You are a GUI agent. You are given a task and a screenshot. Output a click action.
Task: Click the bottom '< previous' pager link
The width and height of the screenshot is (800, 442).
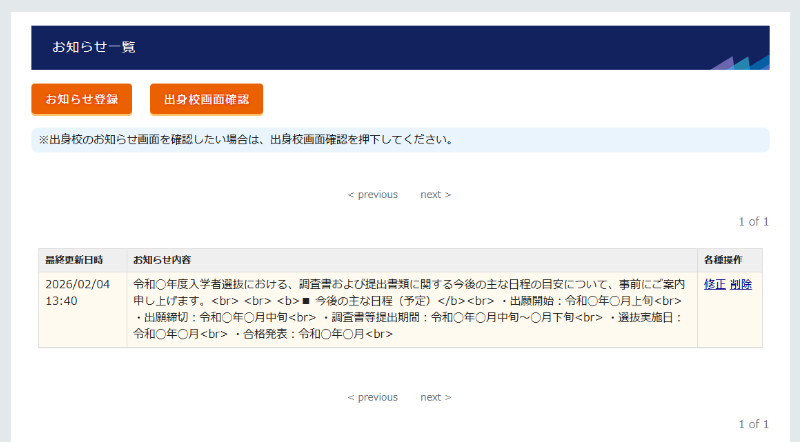click(372, 397)
